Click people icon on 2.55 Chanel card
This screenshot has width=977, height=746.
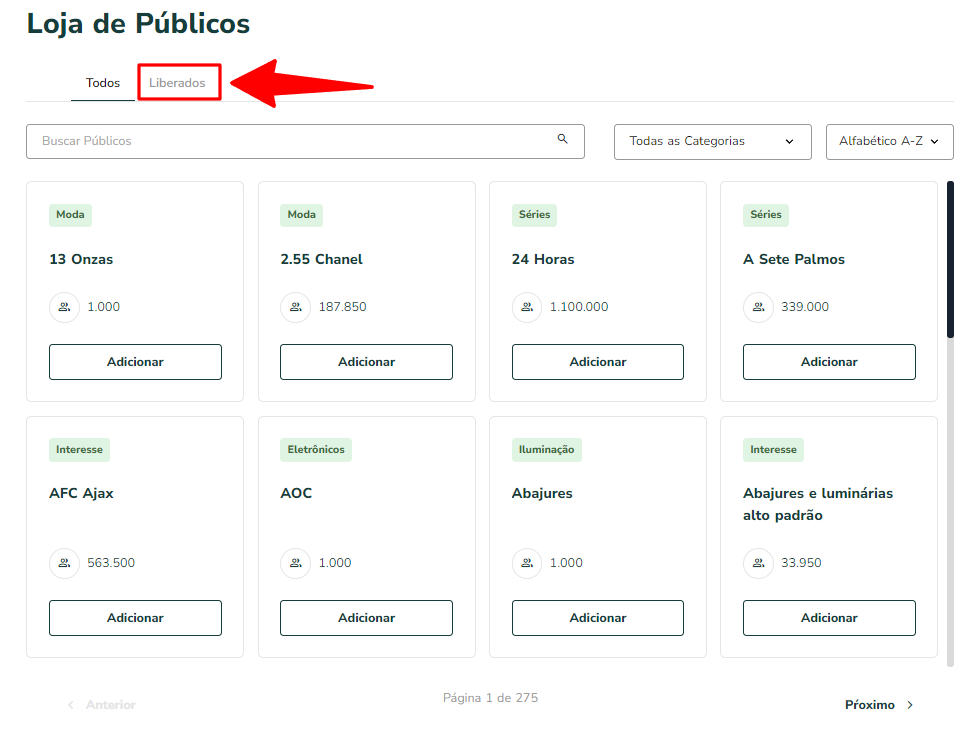[295, 307]
